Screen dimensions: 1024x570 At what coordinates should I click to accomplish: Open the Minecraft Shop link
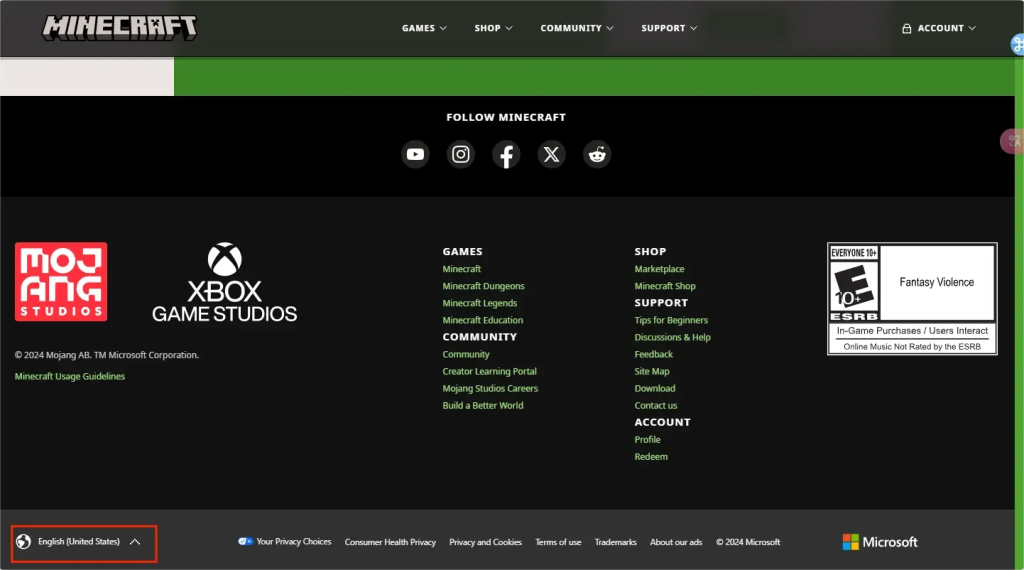[x=665, y=286]
